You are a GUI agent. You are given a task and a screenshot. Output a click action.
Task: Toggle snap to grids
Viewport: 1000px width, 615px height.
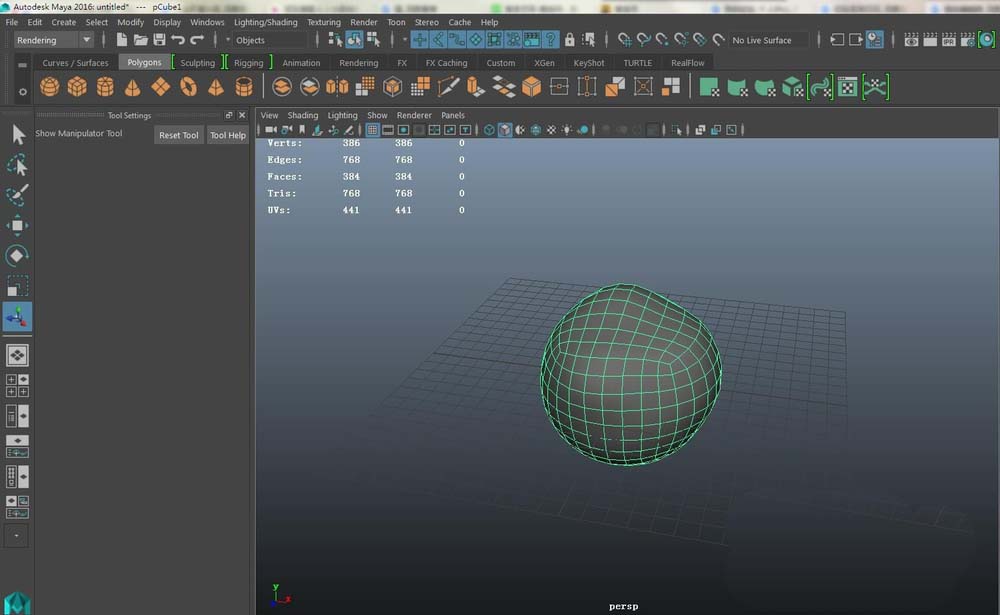click(x=419, y=40)
